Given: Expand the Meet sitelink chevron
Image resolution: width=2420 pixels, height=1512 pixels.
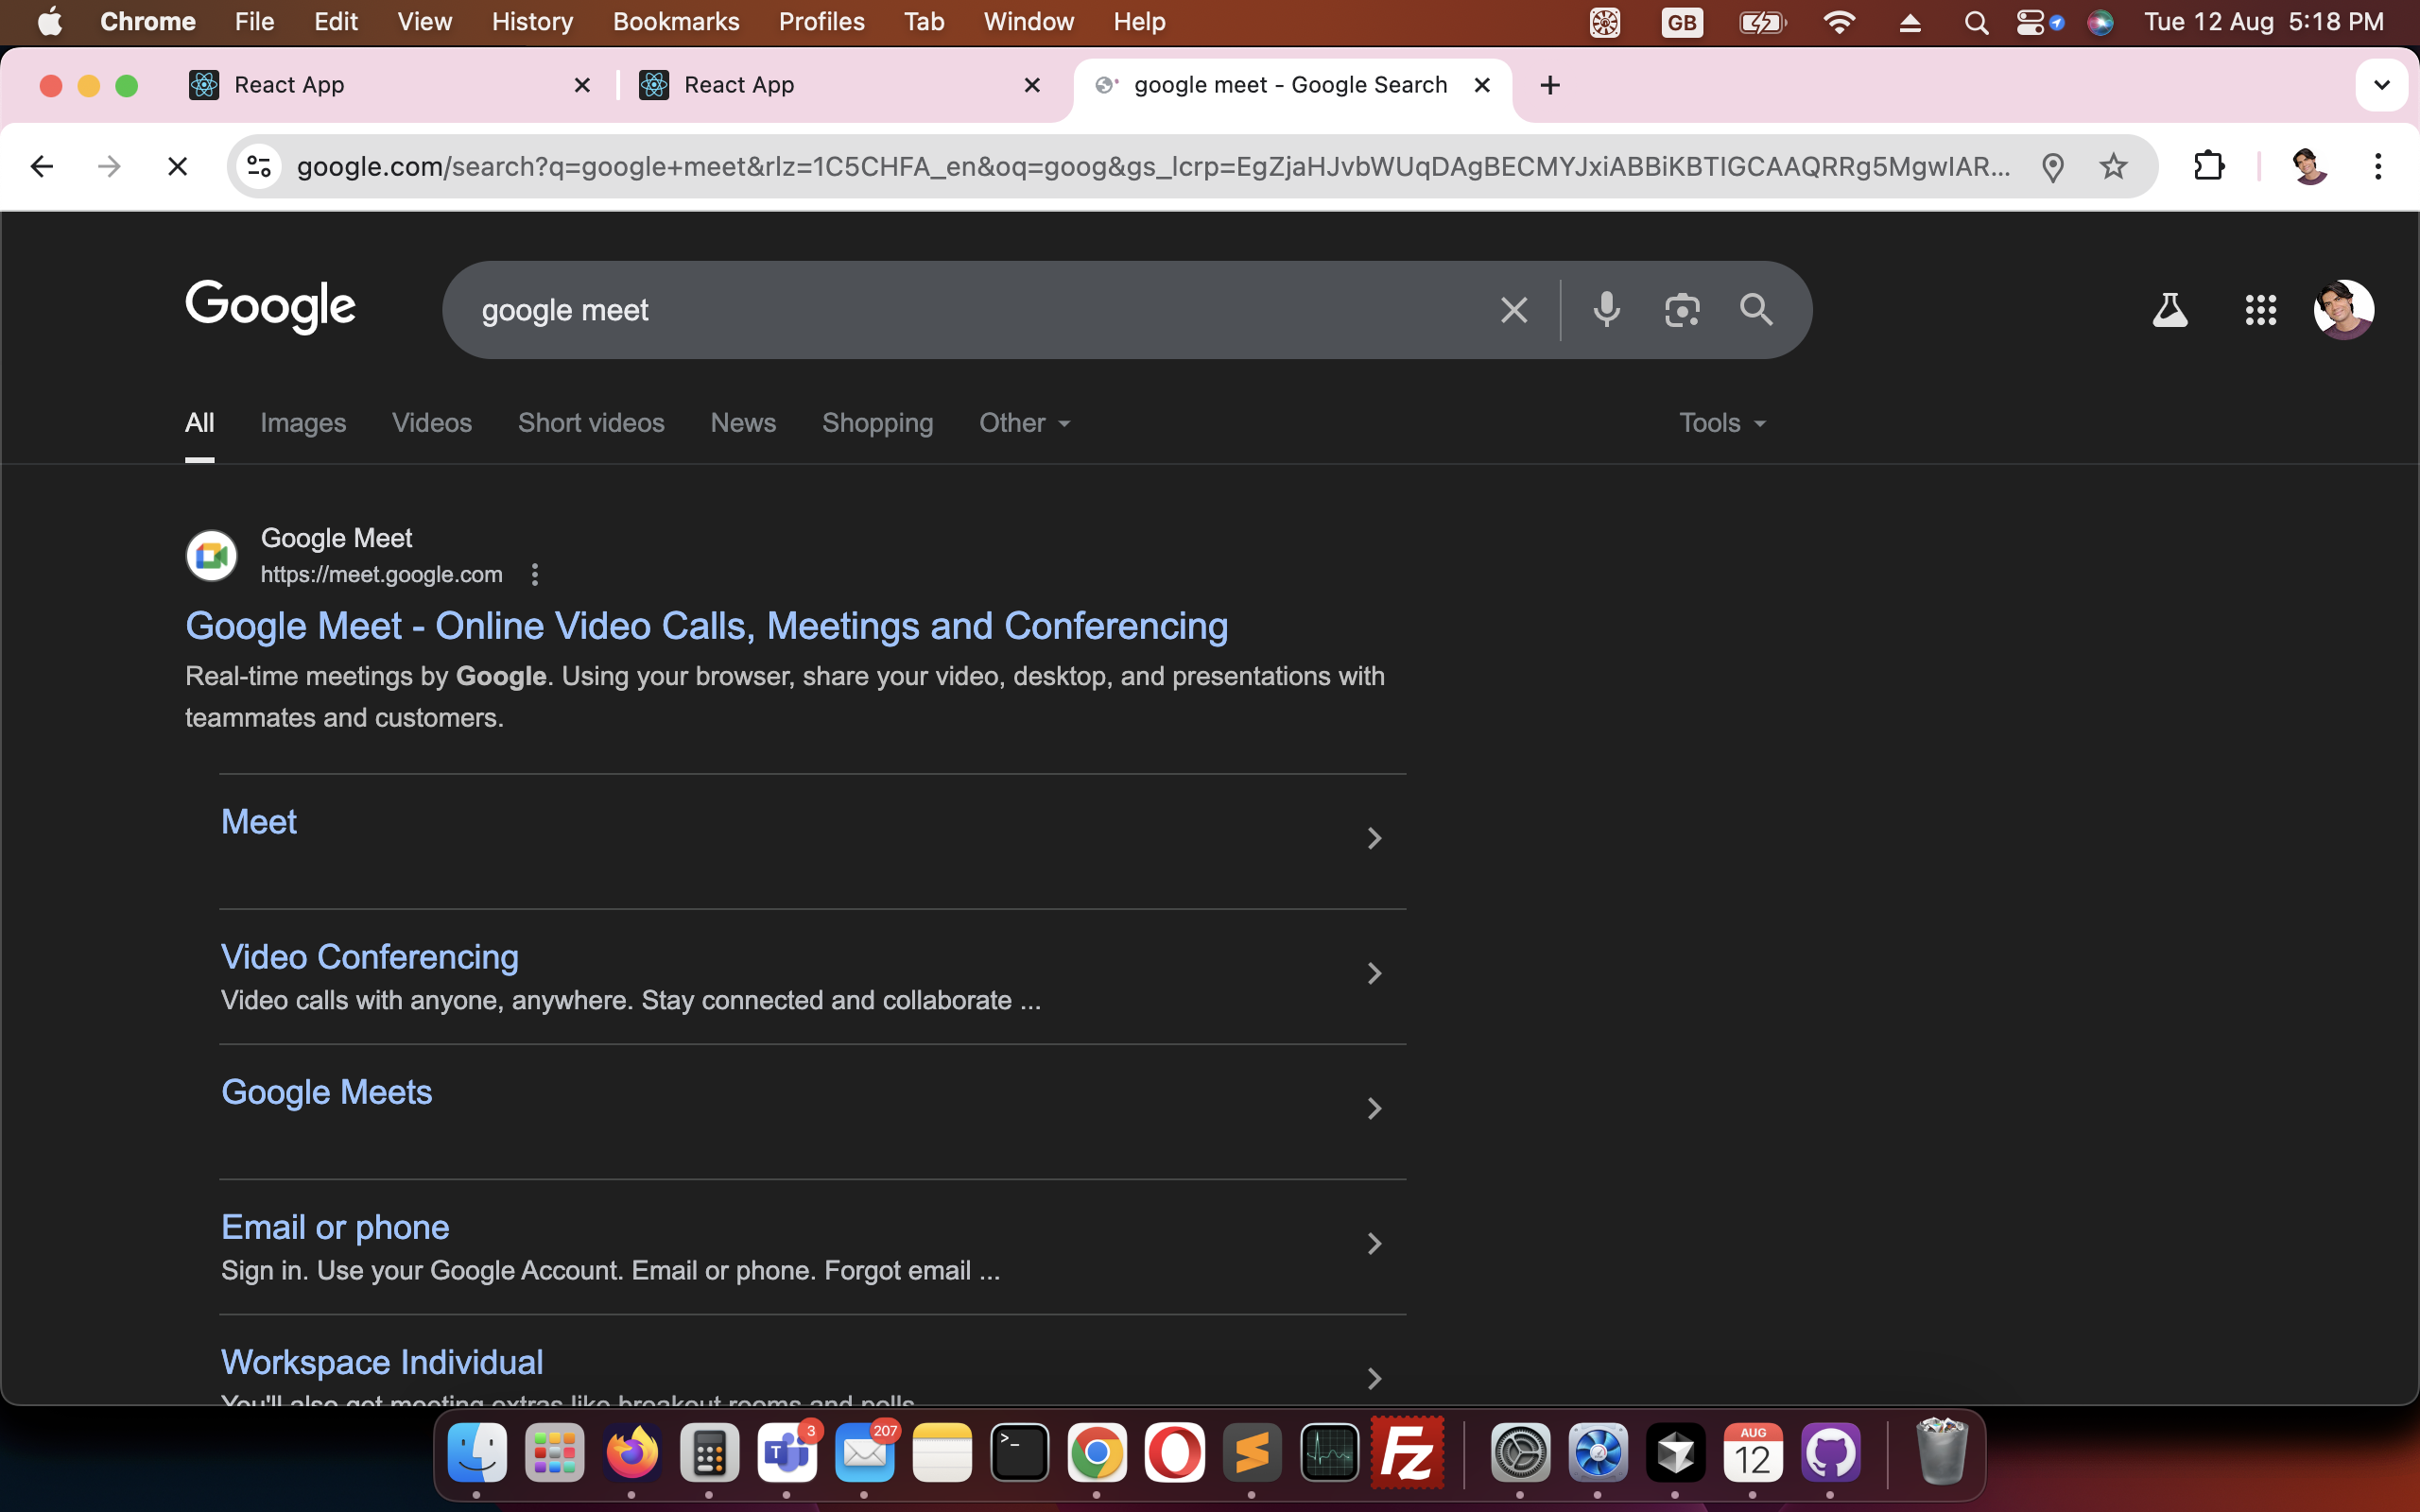Looking at the screenshot, I should tap(1374, 838).
